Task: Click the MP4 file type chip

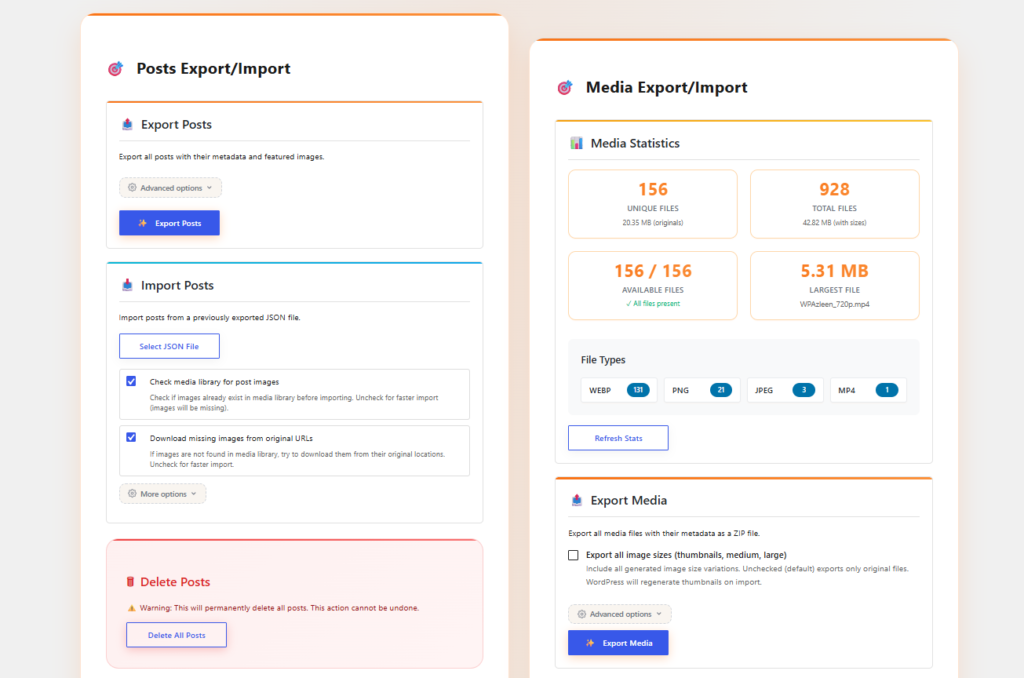Action: [x=868, y=391]
